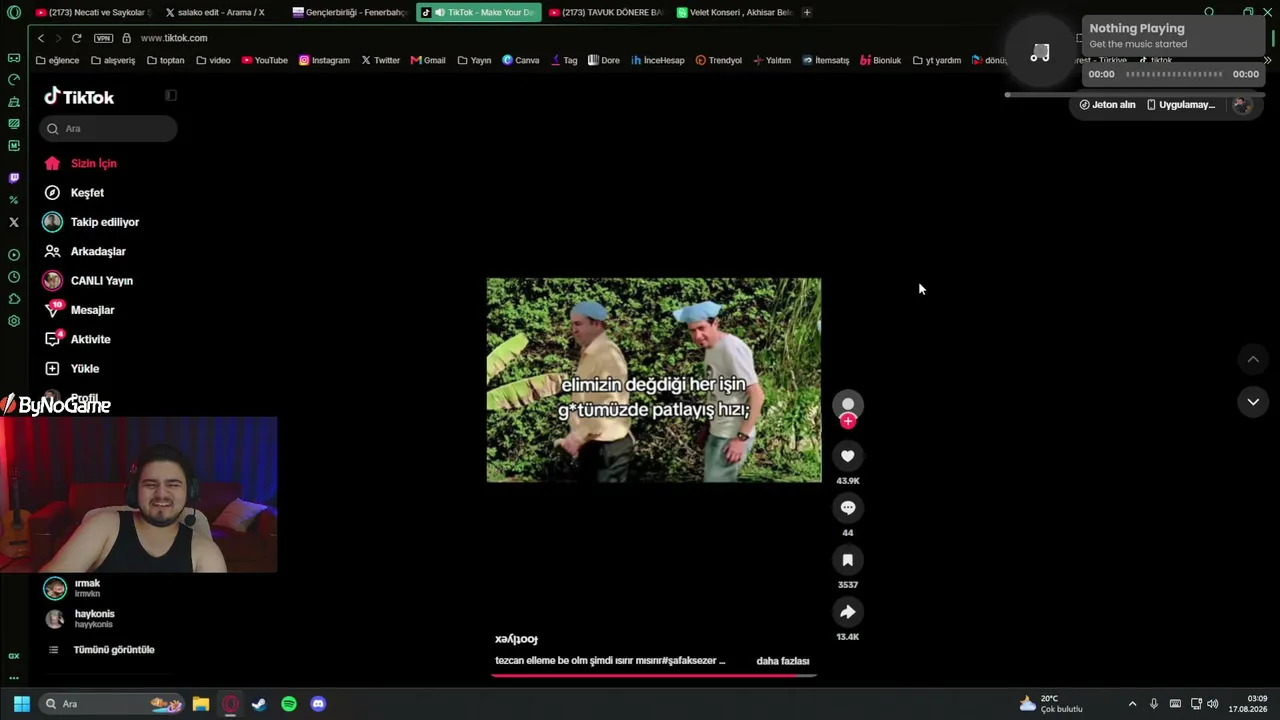Image resolution: width=1280 pixels, height=720 pixels.
Task: Follow the creator with the red plus badge
Action: click(x=848, y=422)
